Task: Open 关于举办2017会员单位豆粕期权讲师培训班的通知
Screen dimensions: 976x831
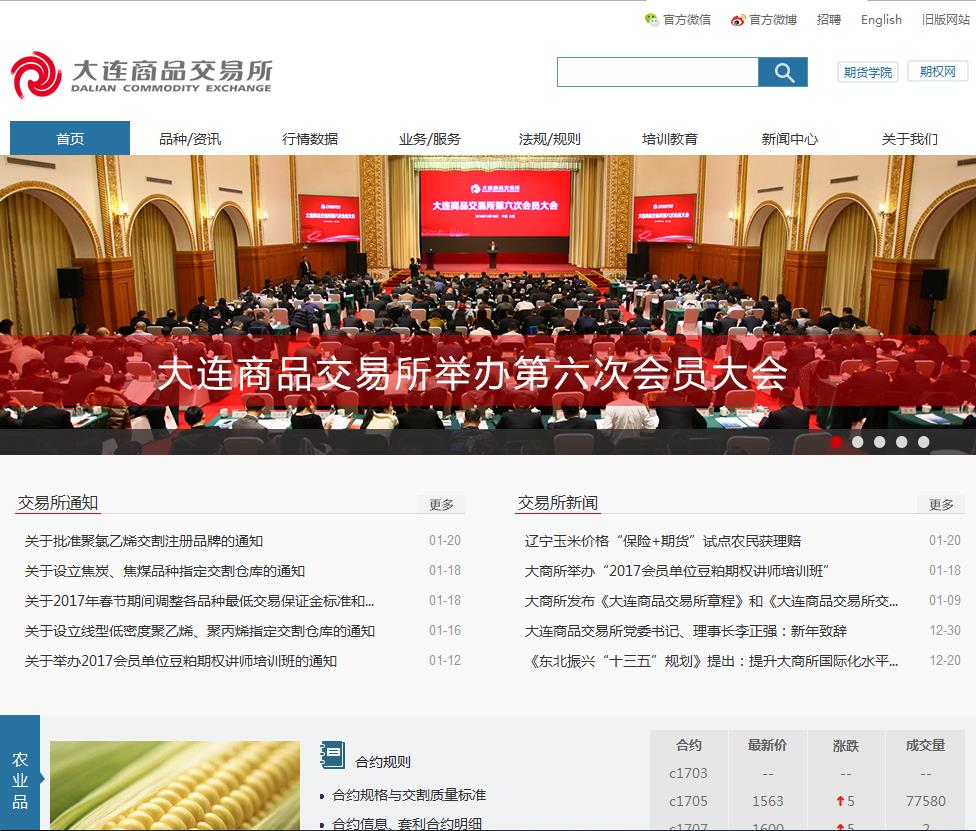Action: [181, 660]
